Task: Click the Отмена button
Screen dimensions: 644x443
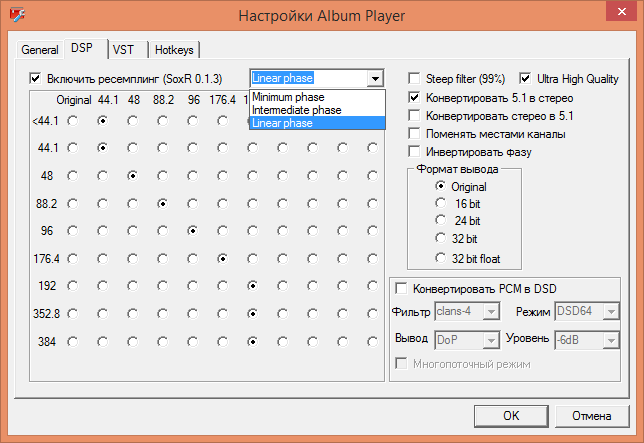Action: pyautogui.click(x=591, y=416)
